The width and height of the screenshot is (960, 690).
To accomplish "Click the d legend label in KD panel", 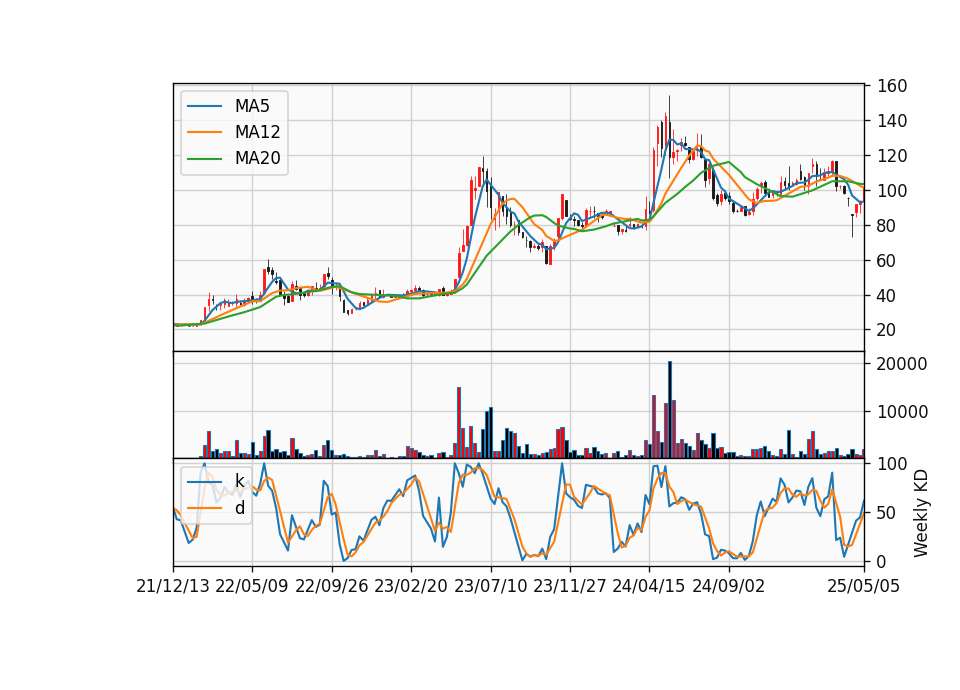I will (x=240, y=508).
